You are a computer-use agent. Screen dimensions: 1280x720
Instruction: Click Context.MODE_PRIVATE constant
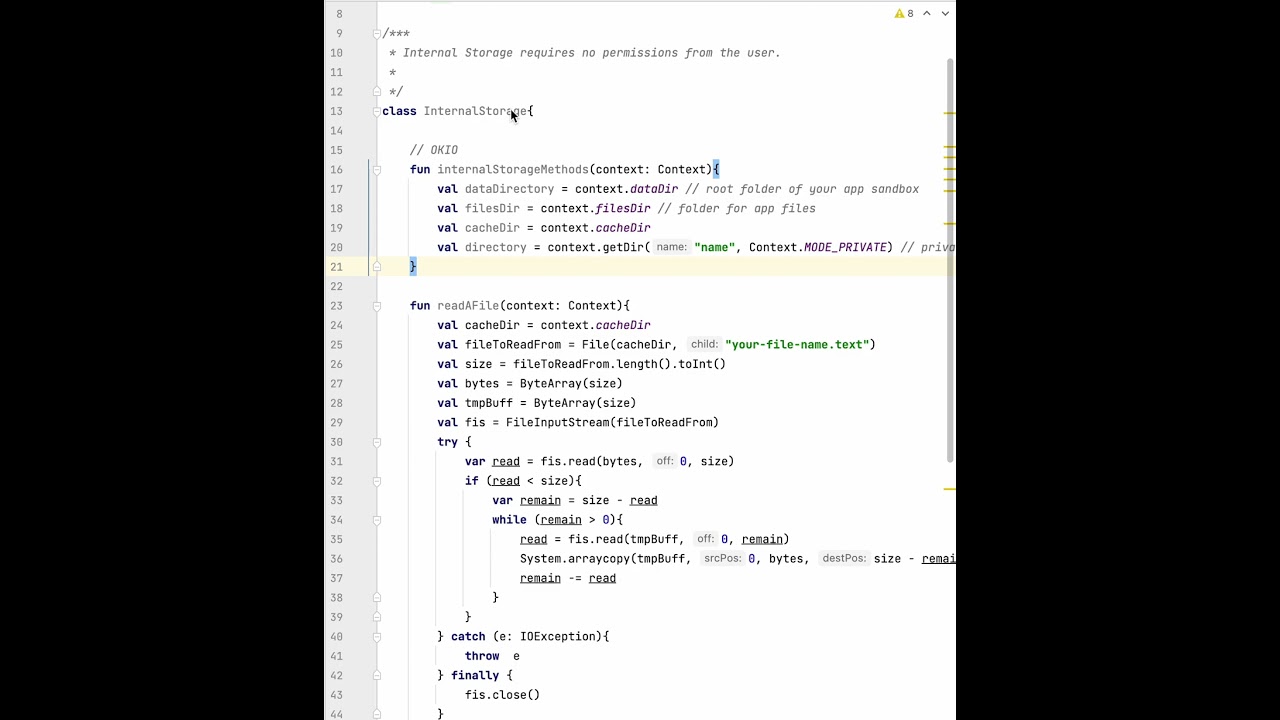tap(820, 247)
